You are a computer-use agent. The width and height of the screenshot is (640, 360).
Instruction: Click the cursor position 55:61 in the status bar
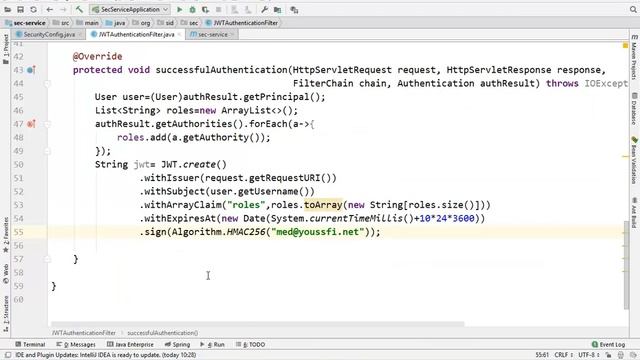pyautogui.click(x=542, y=355)
